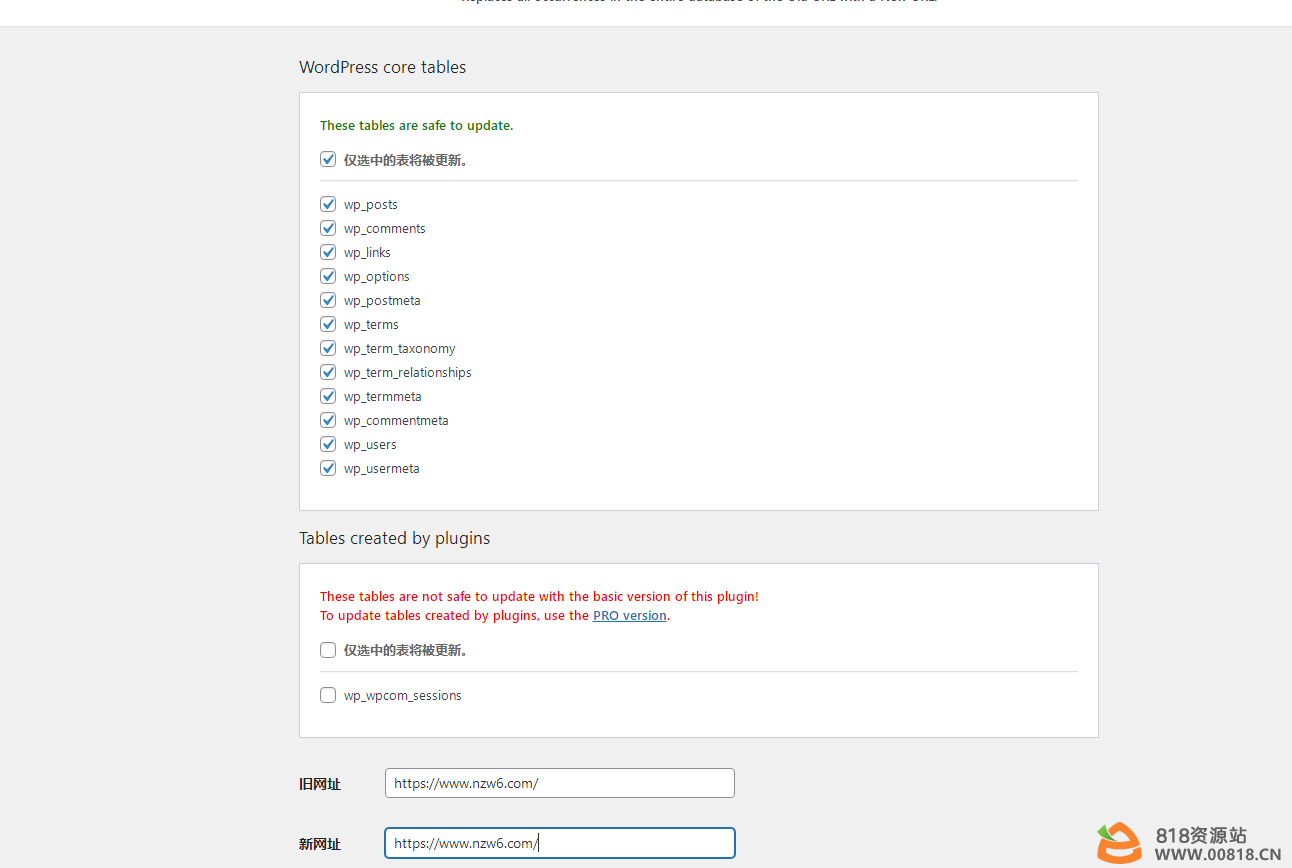Screen dimensions: 1292x868
Task: Toggle the wp_terms checkbox
Action: [x=328, y=324]
